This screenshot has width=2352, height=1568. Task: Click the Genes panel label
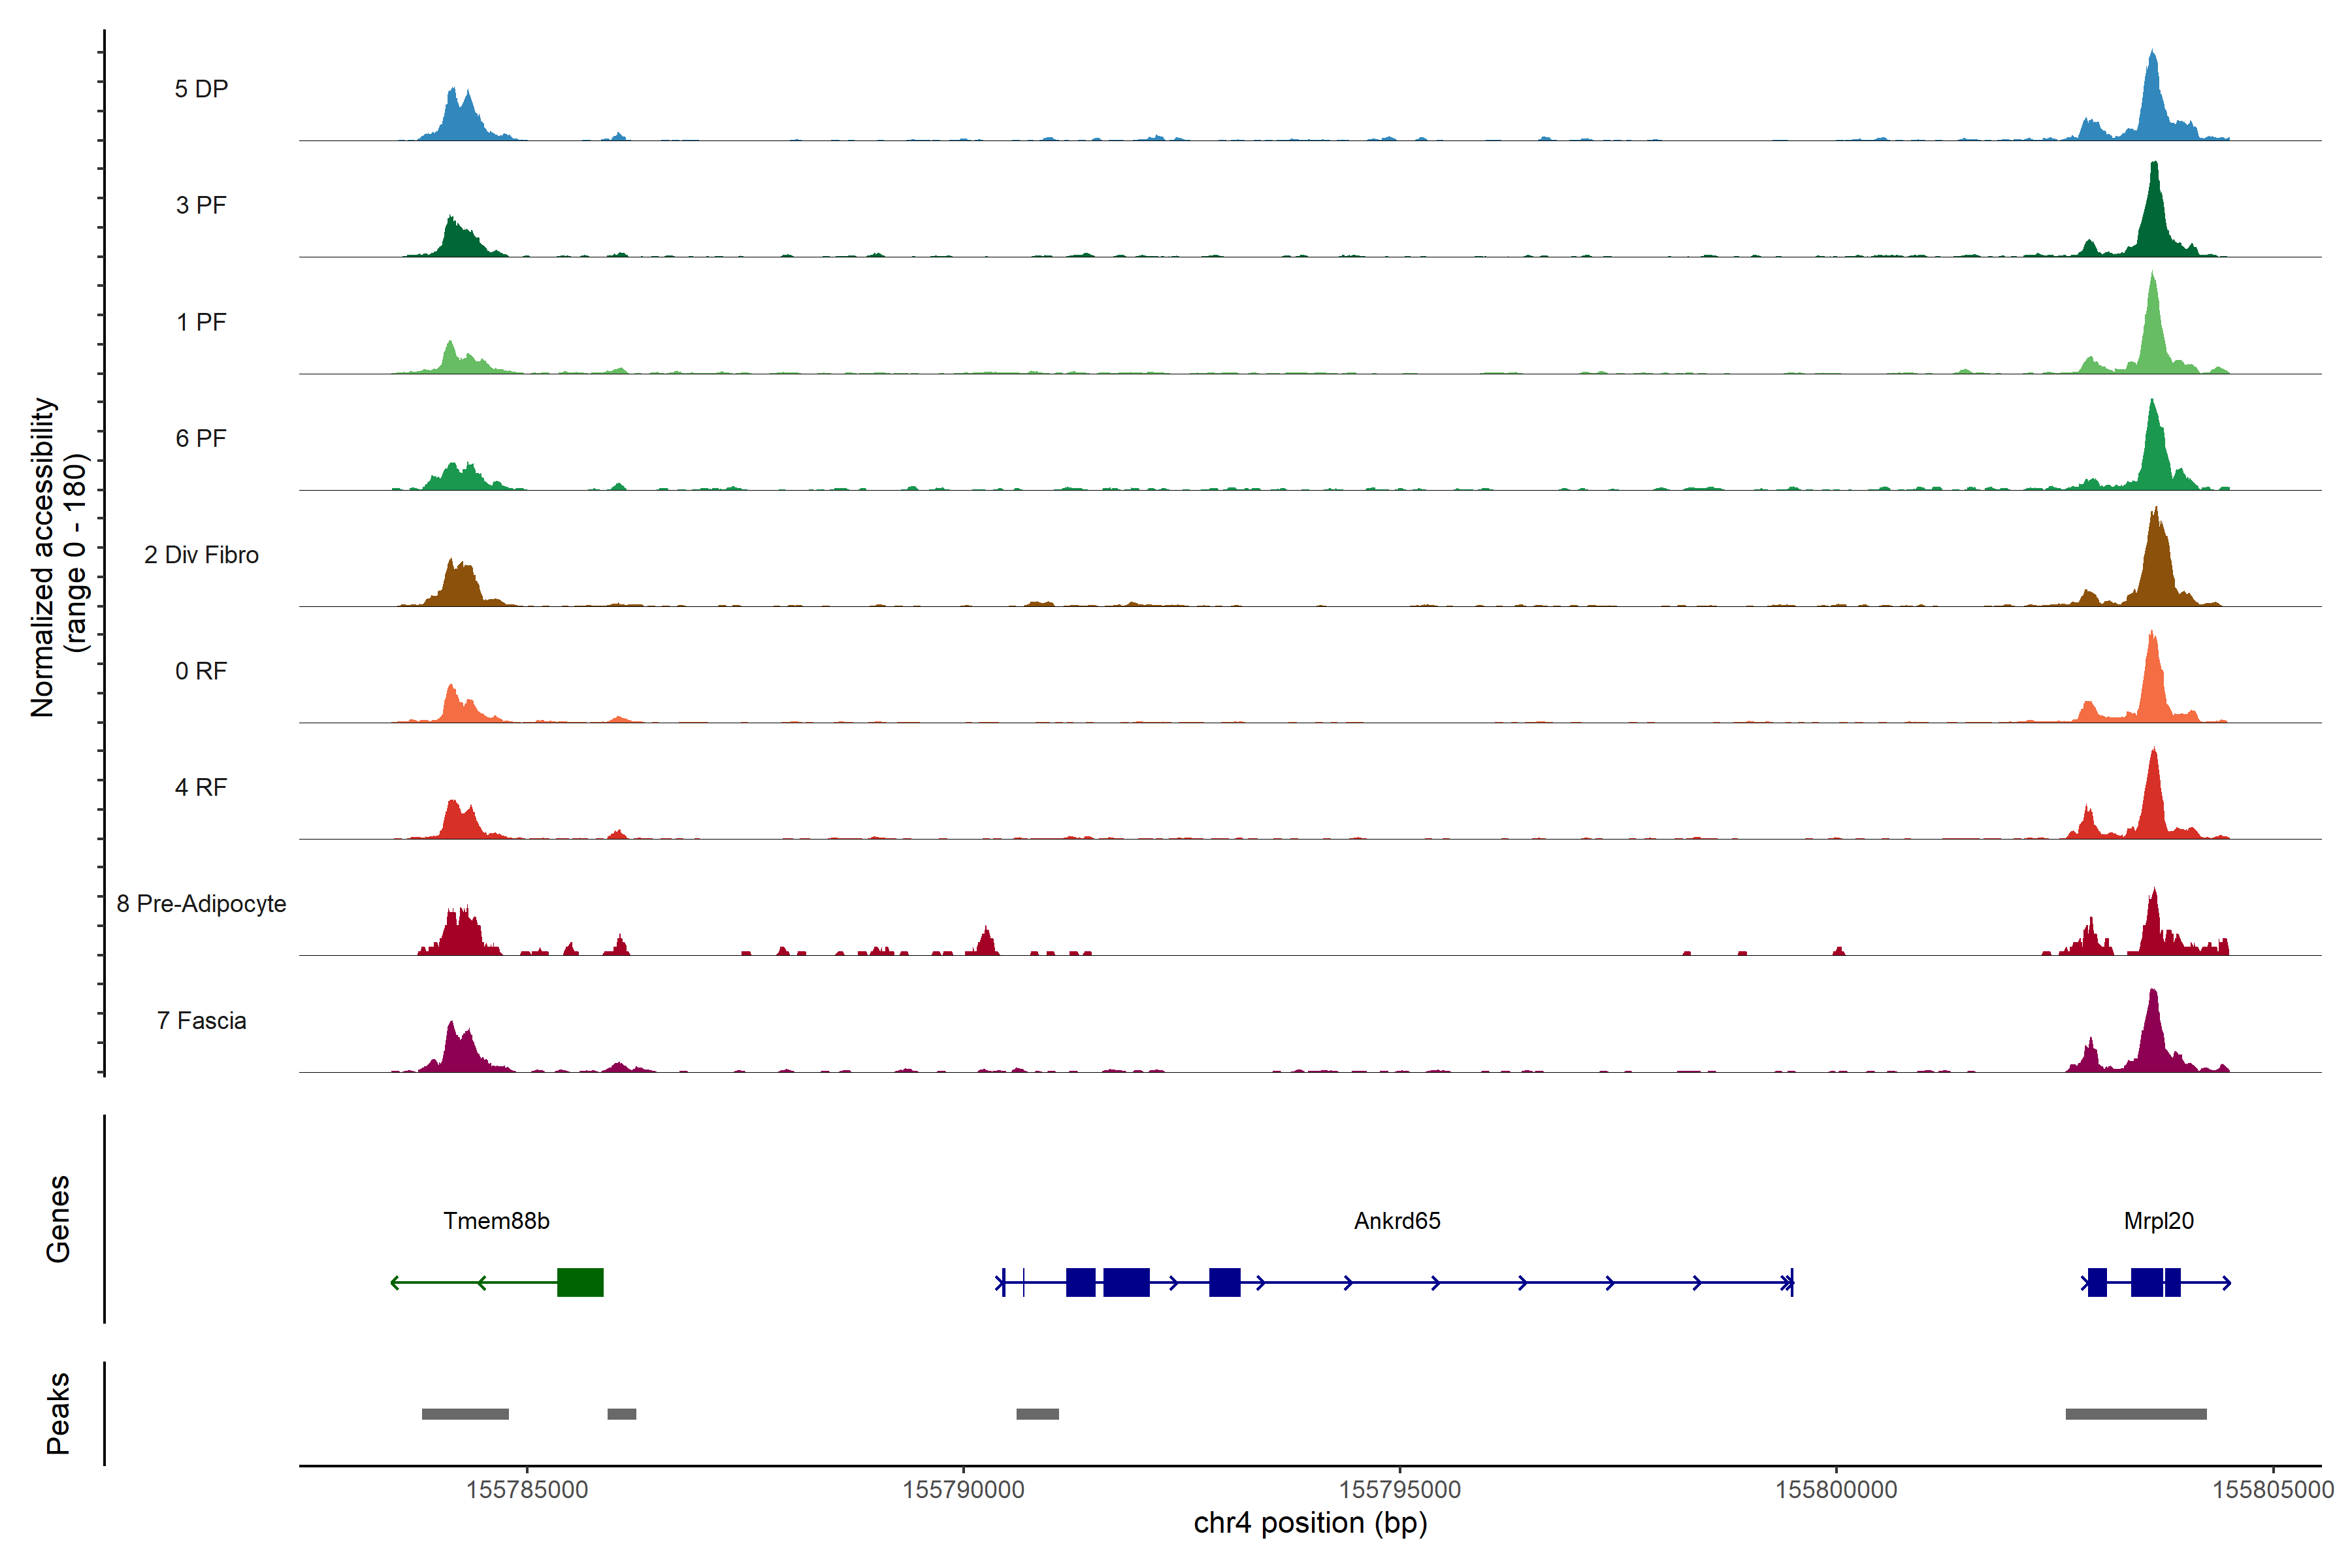(x=58, y=1219)
